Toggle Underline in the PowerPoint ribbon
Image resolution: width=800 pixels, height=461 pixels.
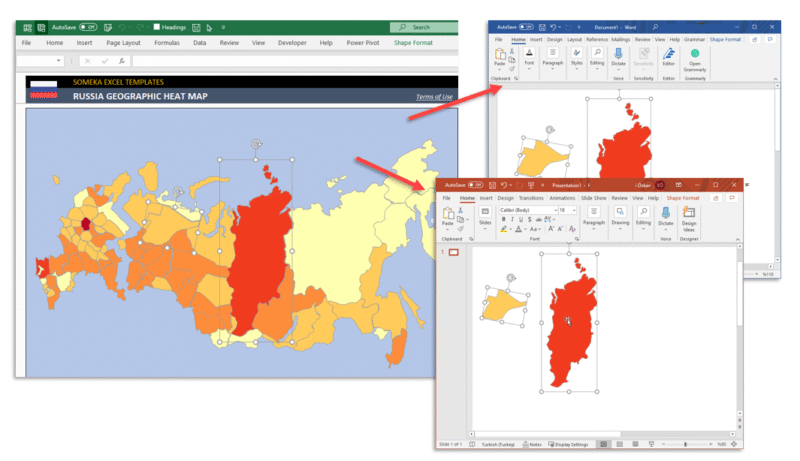521,219
